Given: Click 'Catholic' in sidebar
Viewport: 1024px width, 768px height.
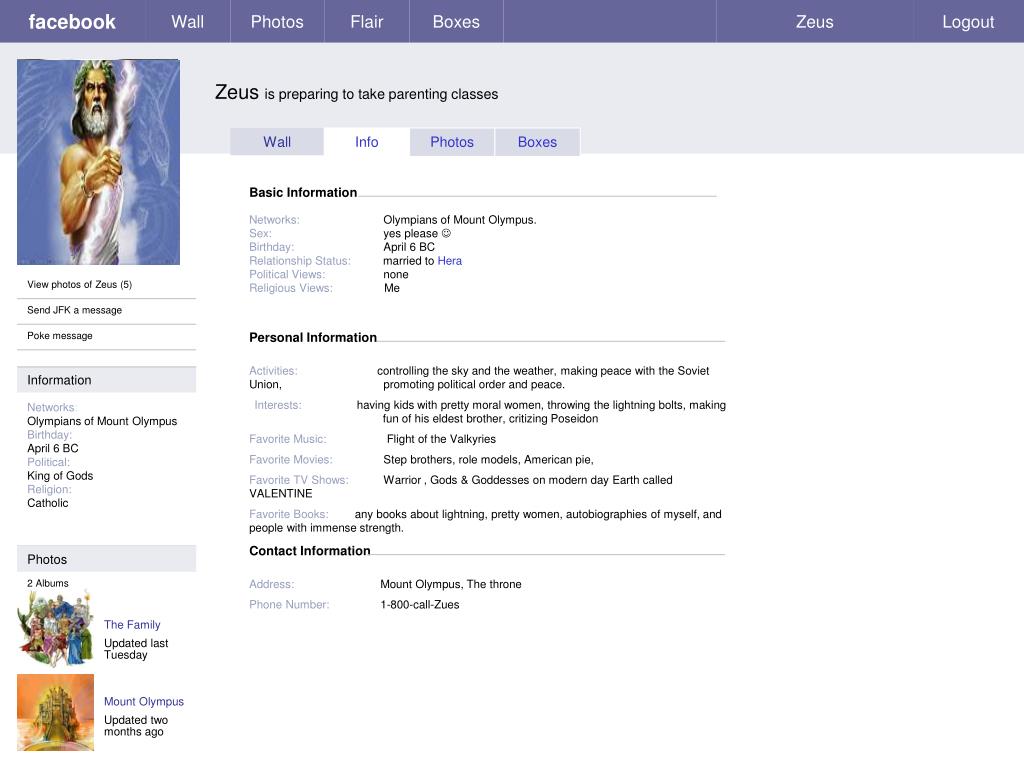Looking at the screenshot, I should [x=48, y=504].
